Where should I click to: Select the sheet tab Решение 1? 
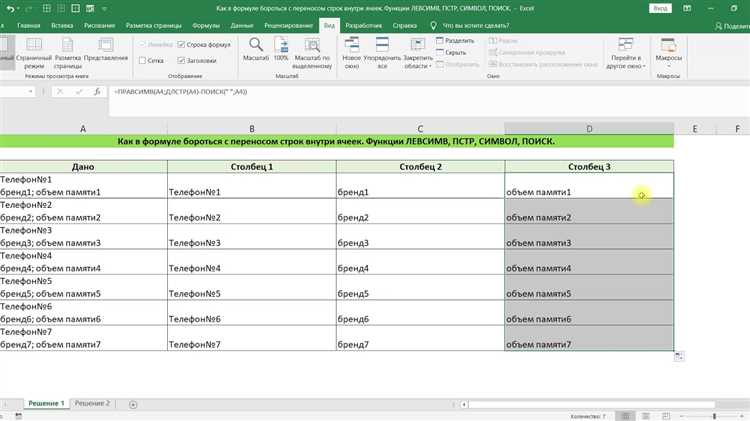pos(46,404)
